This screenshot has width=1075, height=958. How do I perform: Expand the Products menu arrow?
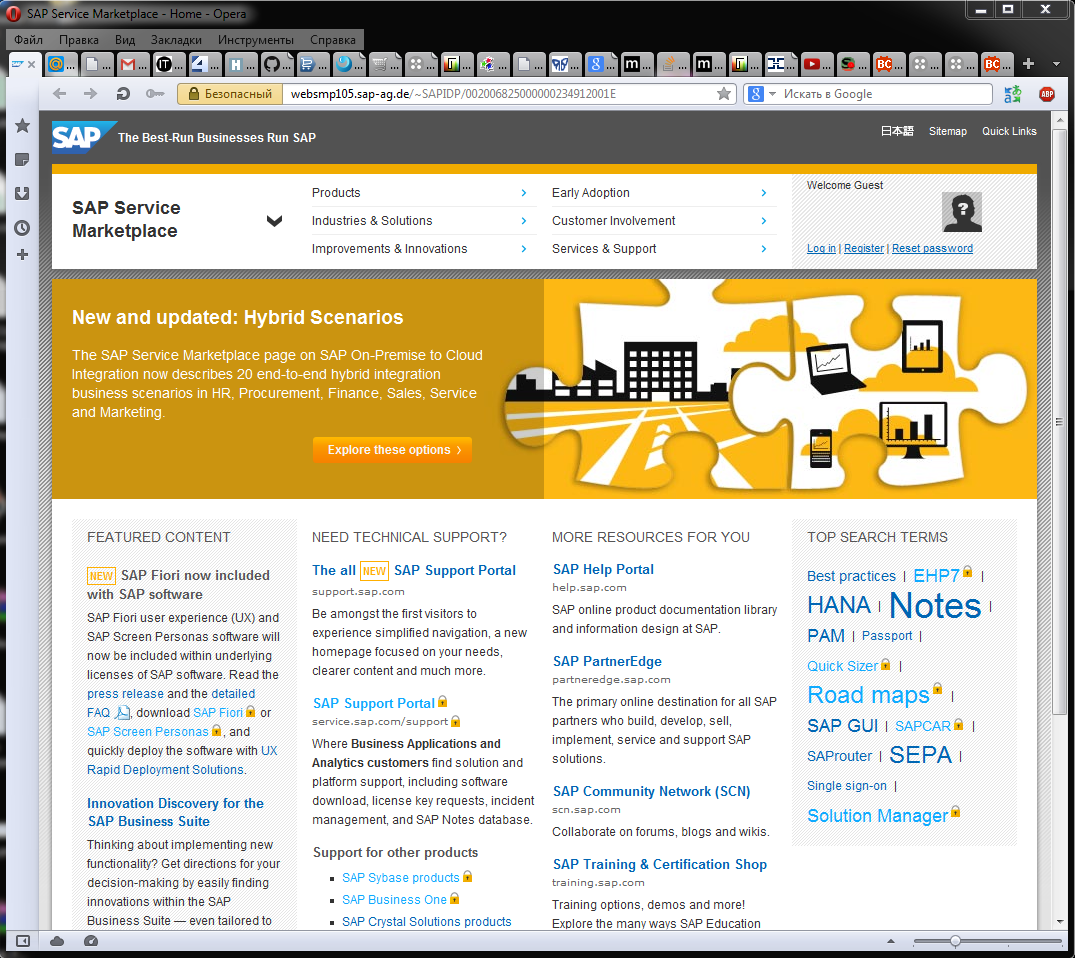click(x=524, y=193)
